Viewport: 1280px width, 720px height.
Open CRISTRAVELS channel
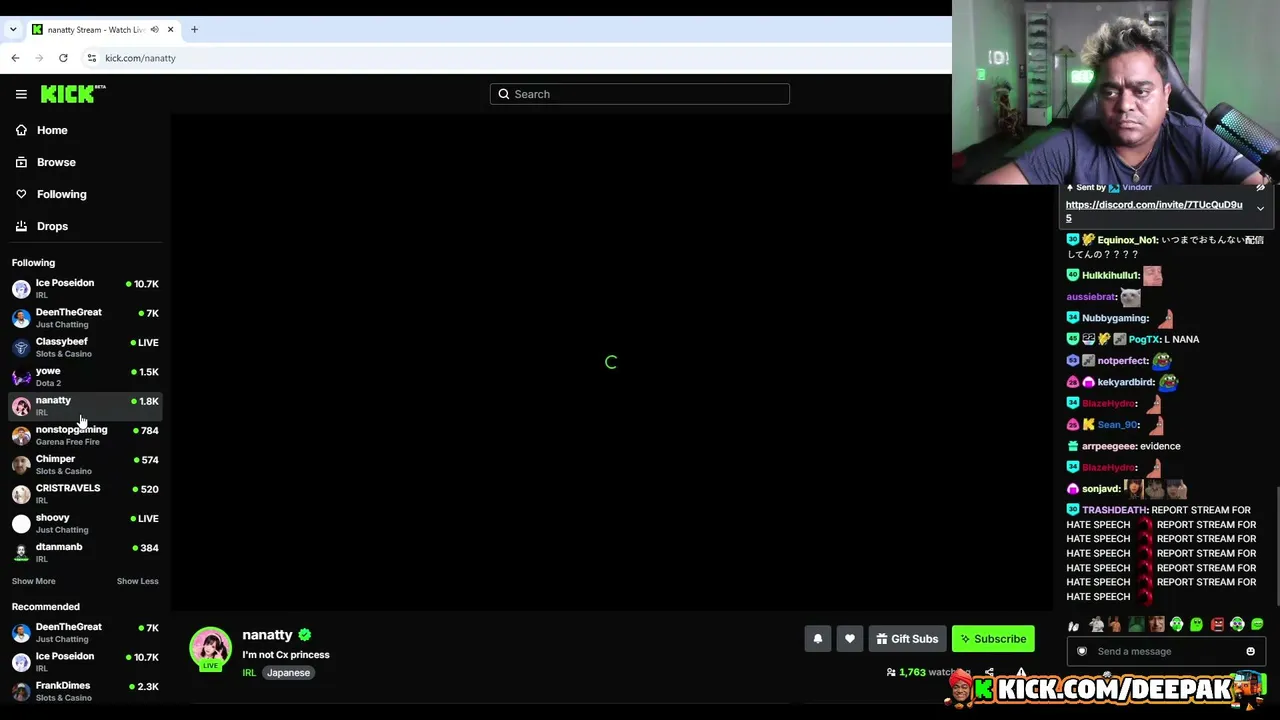86,494
